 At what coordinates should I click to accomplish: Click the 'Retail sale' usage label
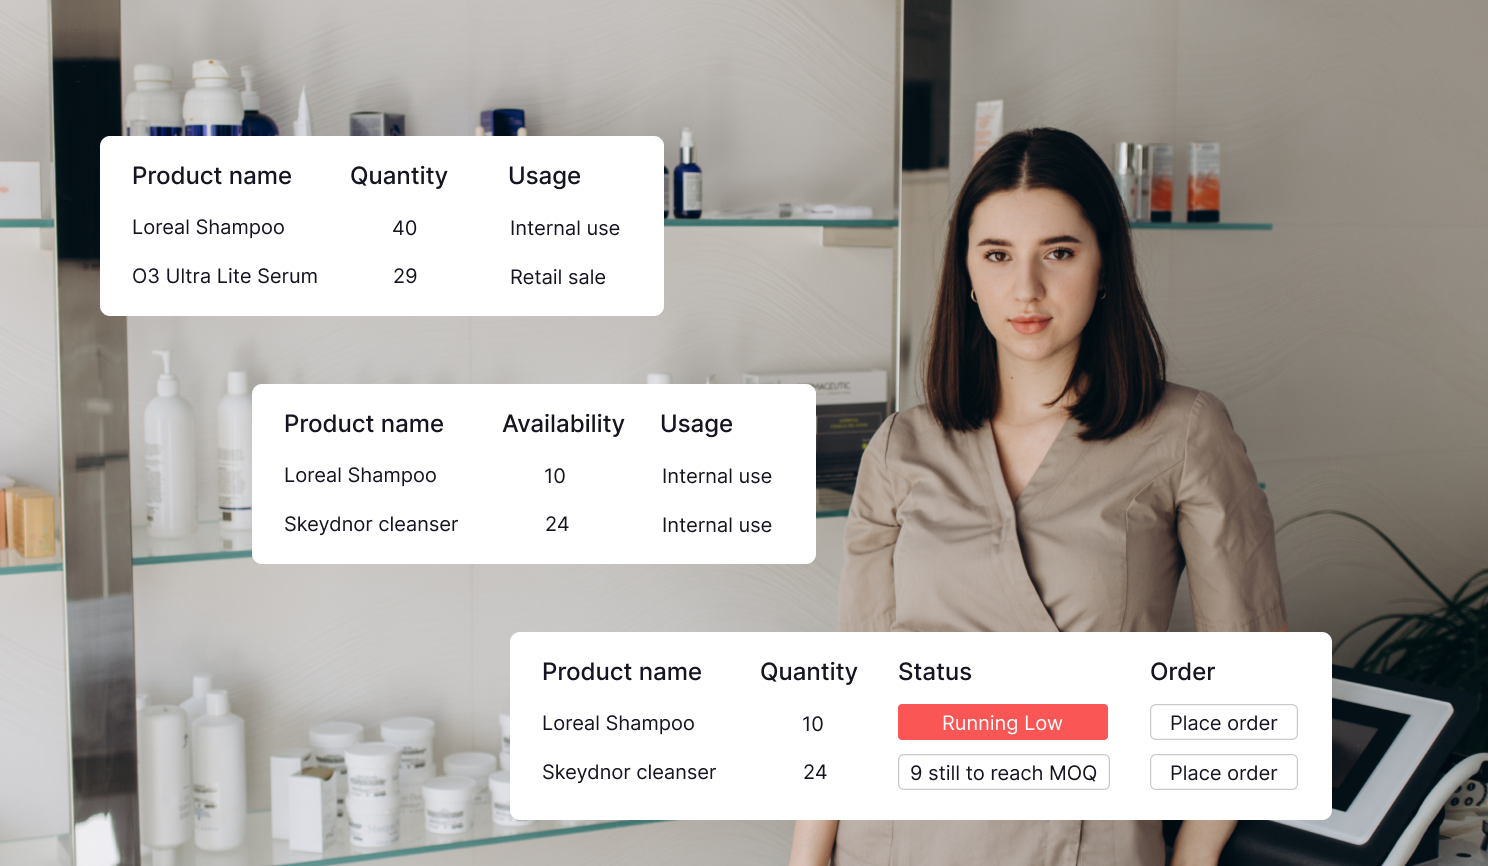(558, 277)
